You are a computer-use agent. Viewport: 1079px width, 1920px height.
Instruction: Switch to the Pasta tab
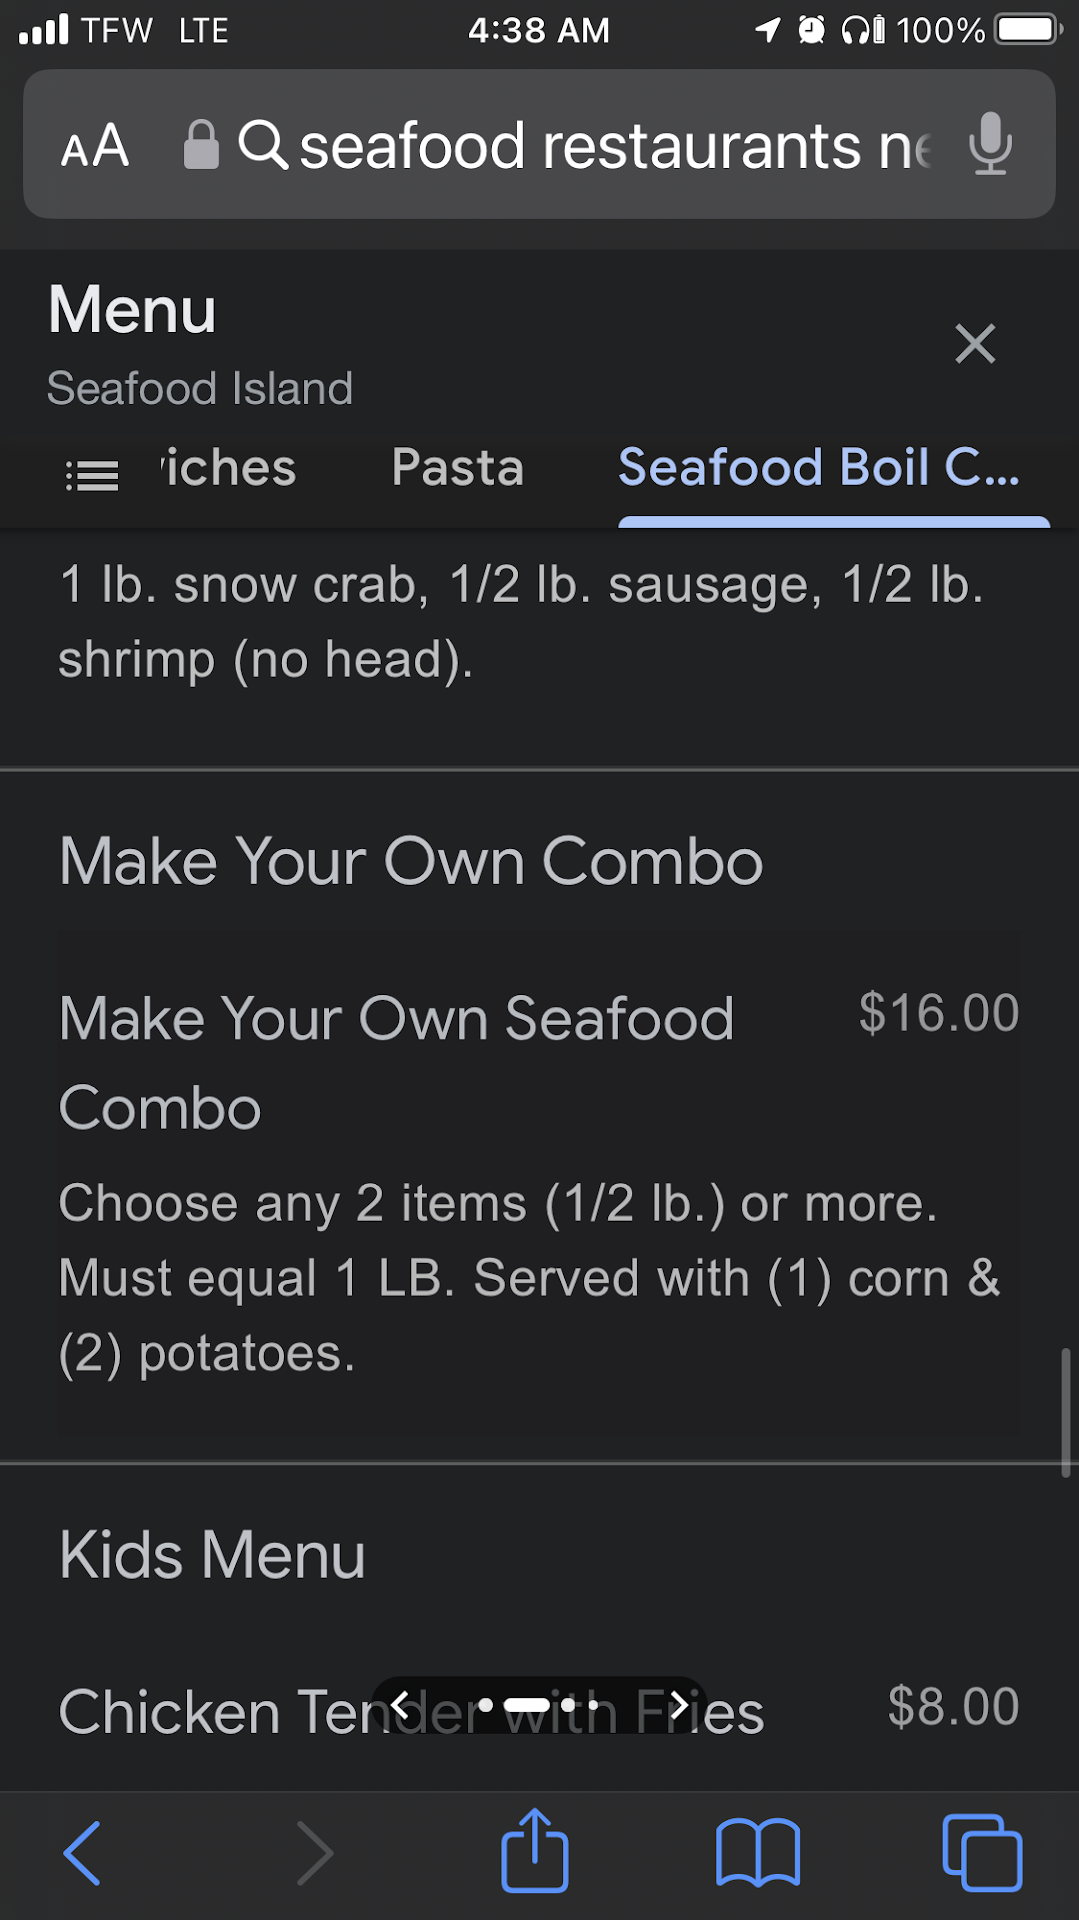pos(458,468)
